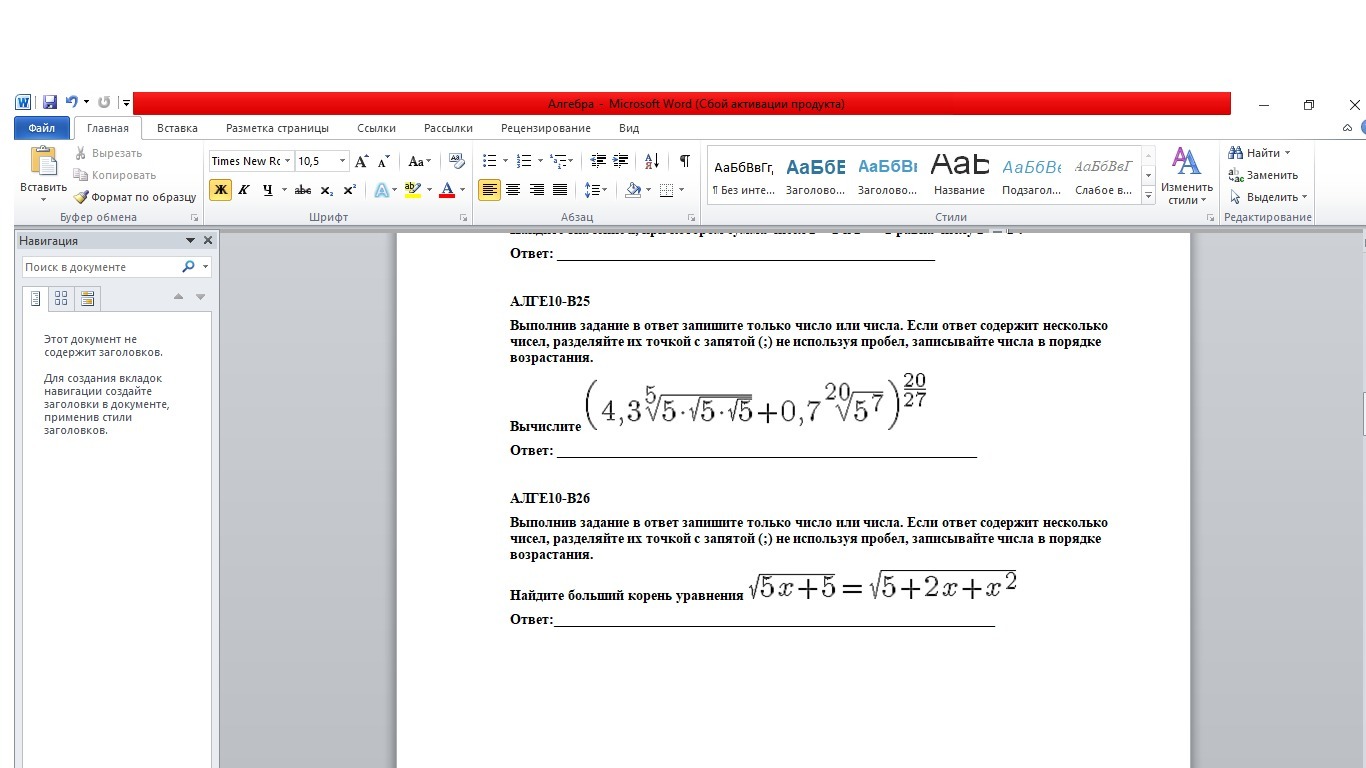The height and width of the screenshot is (768, 1366).
Task: Open the numbered list dropdown arrow
Action: (x=541, y=161)
